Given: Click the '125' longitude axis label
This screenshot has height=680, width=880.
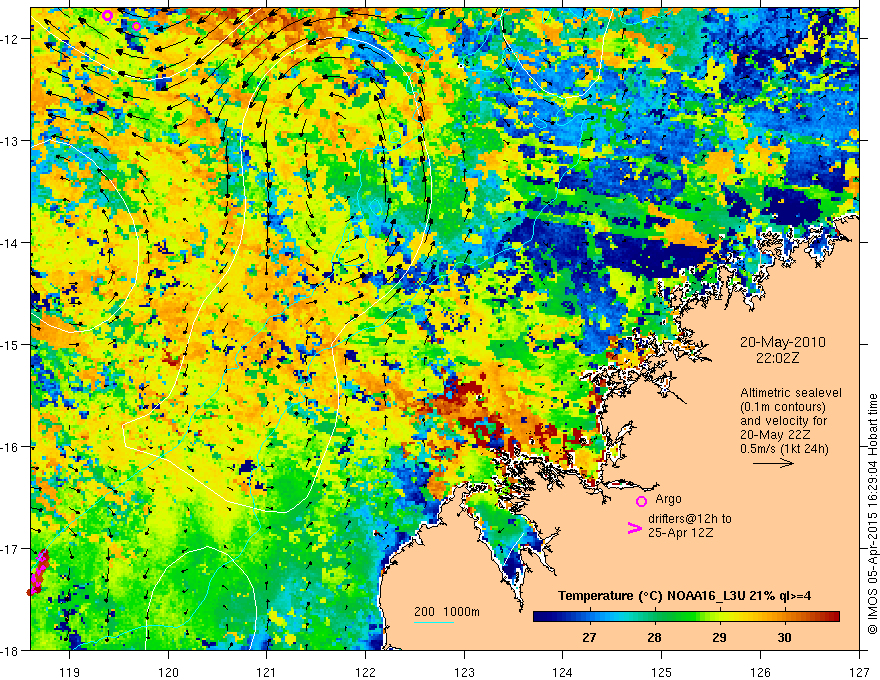Looking at the screenshot, I should click(x=662, y=672).
